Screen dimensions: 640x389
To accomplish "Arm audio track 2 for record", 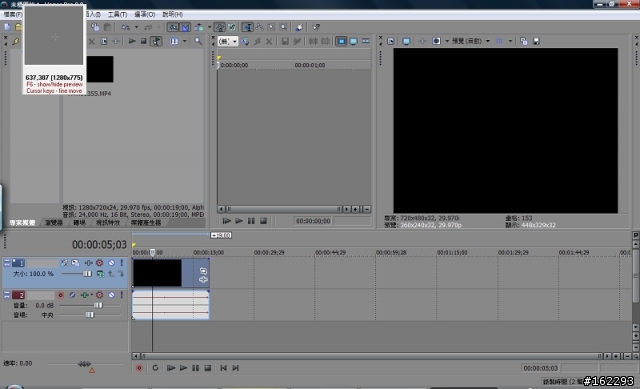I will pos(60,295).
